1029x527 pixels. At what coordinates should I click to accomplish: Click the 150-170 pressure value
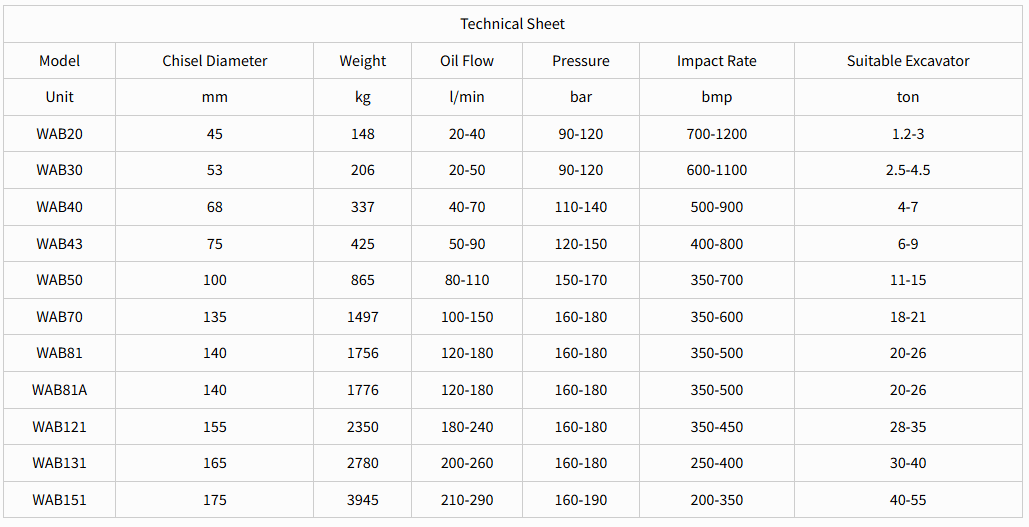[580, 280]
